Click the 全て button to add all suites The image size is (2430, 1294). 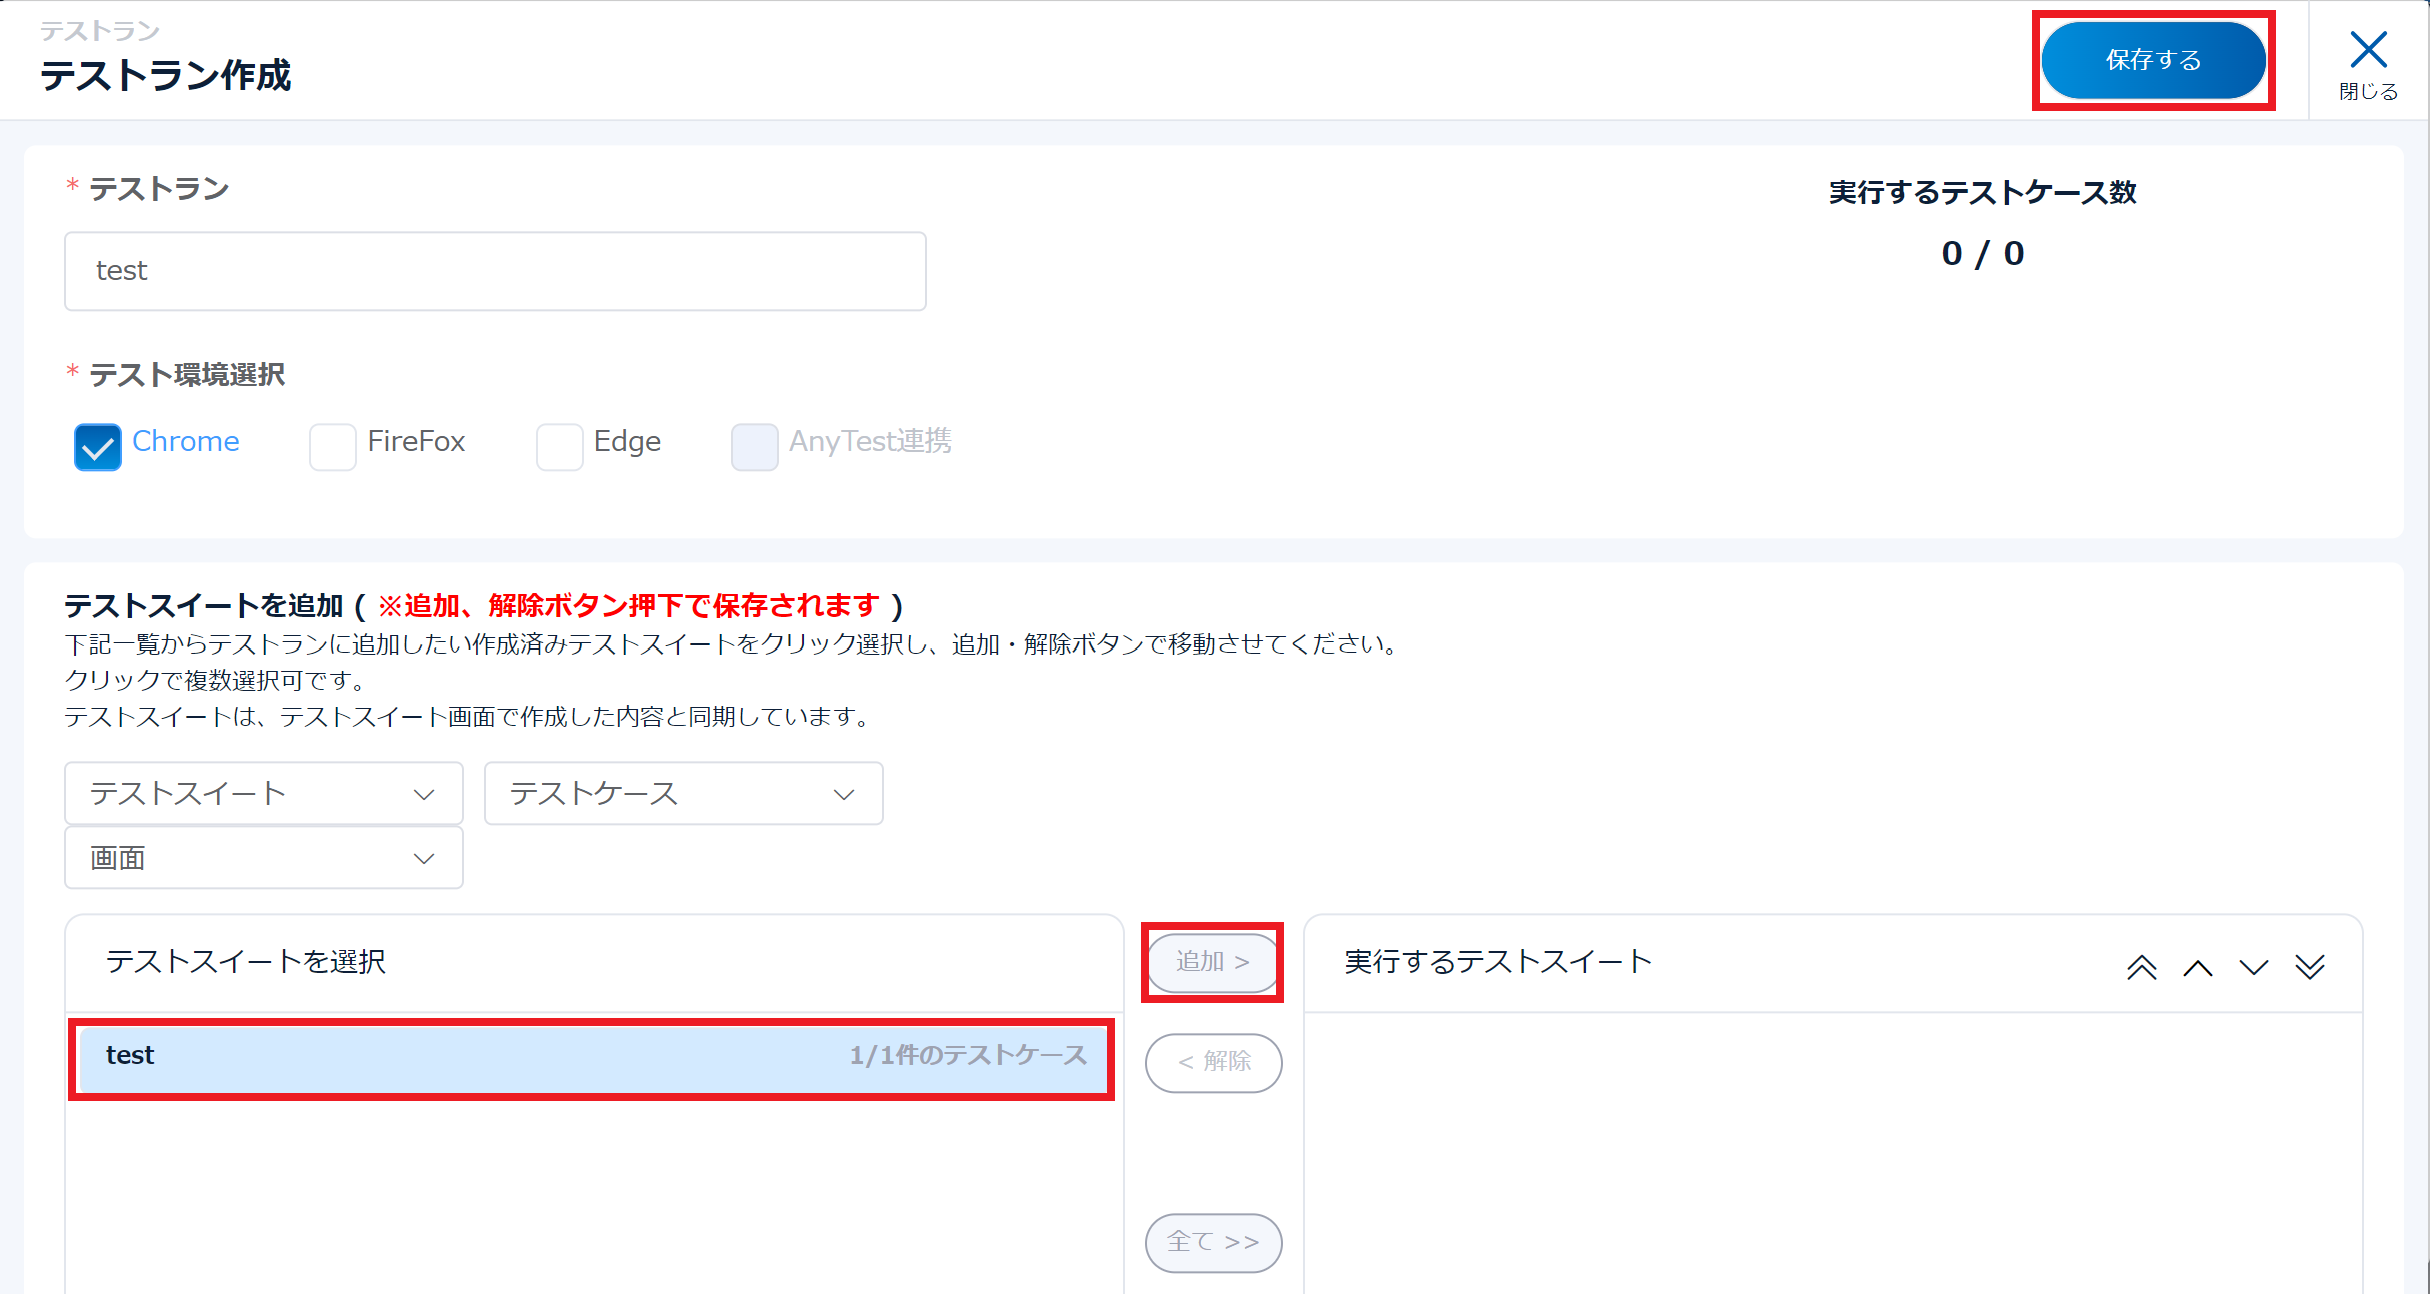pos(1213,1242)
